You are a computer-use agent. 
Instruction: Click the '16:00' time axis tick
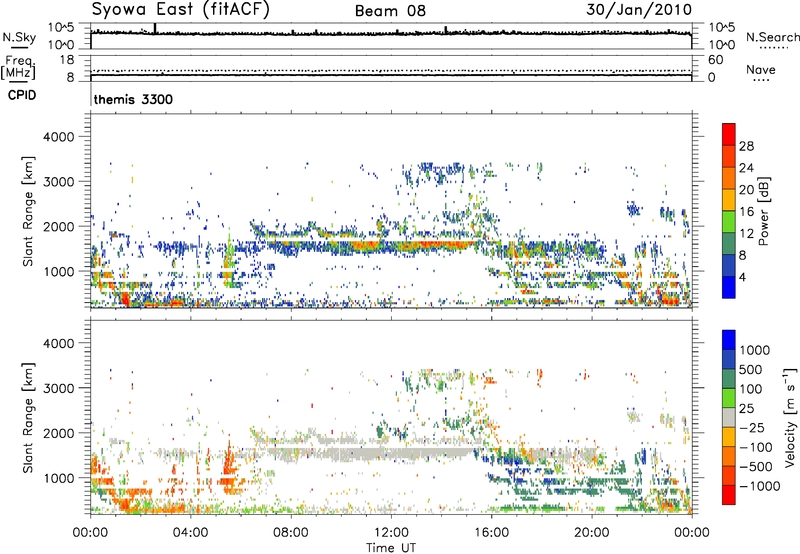click(491, 533)
